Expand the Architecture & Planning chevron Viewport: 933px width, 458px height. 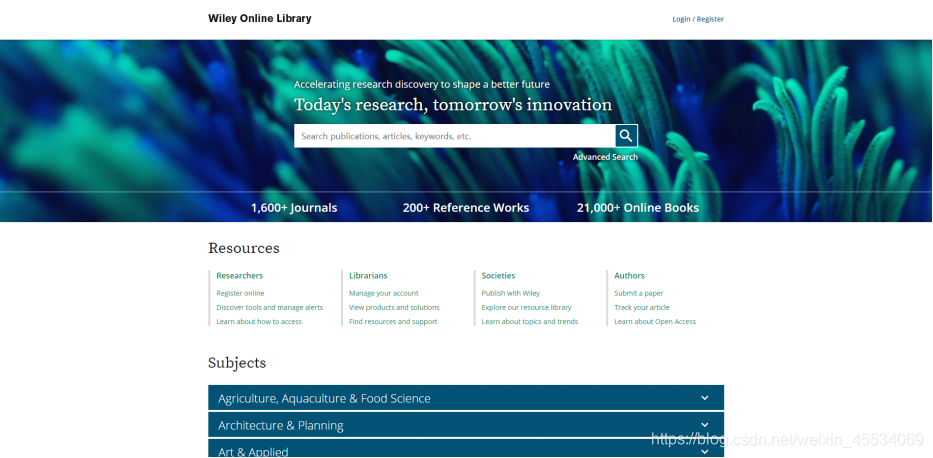[705, 425]
